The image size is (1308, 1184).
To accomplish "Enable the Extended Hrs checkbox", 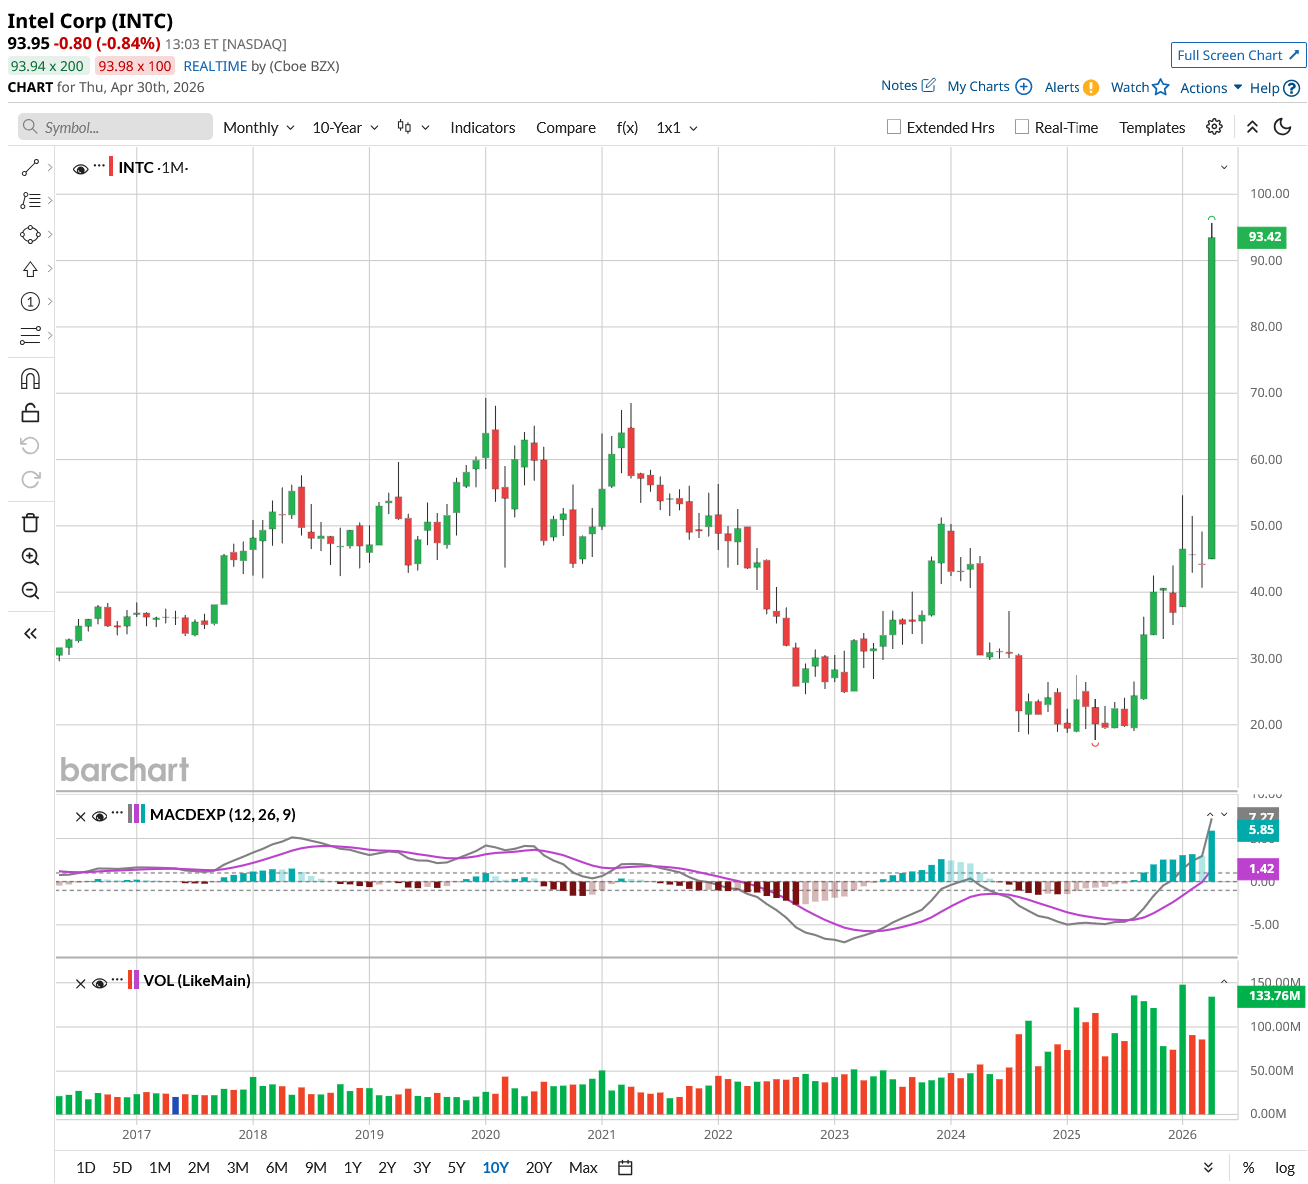I will pos(894,127).
